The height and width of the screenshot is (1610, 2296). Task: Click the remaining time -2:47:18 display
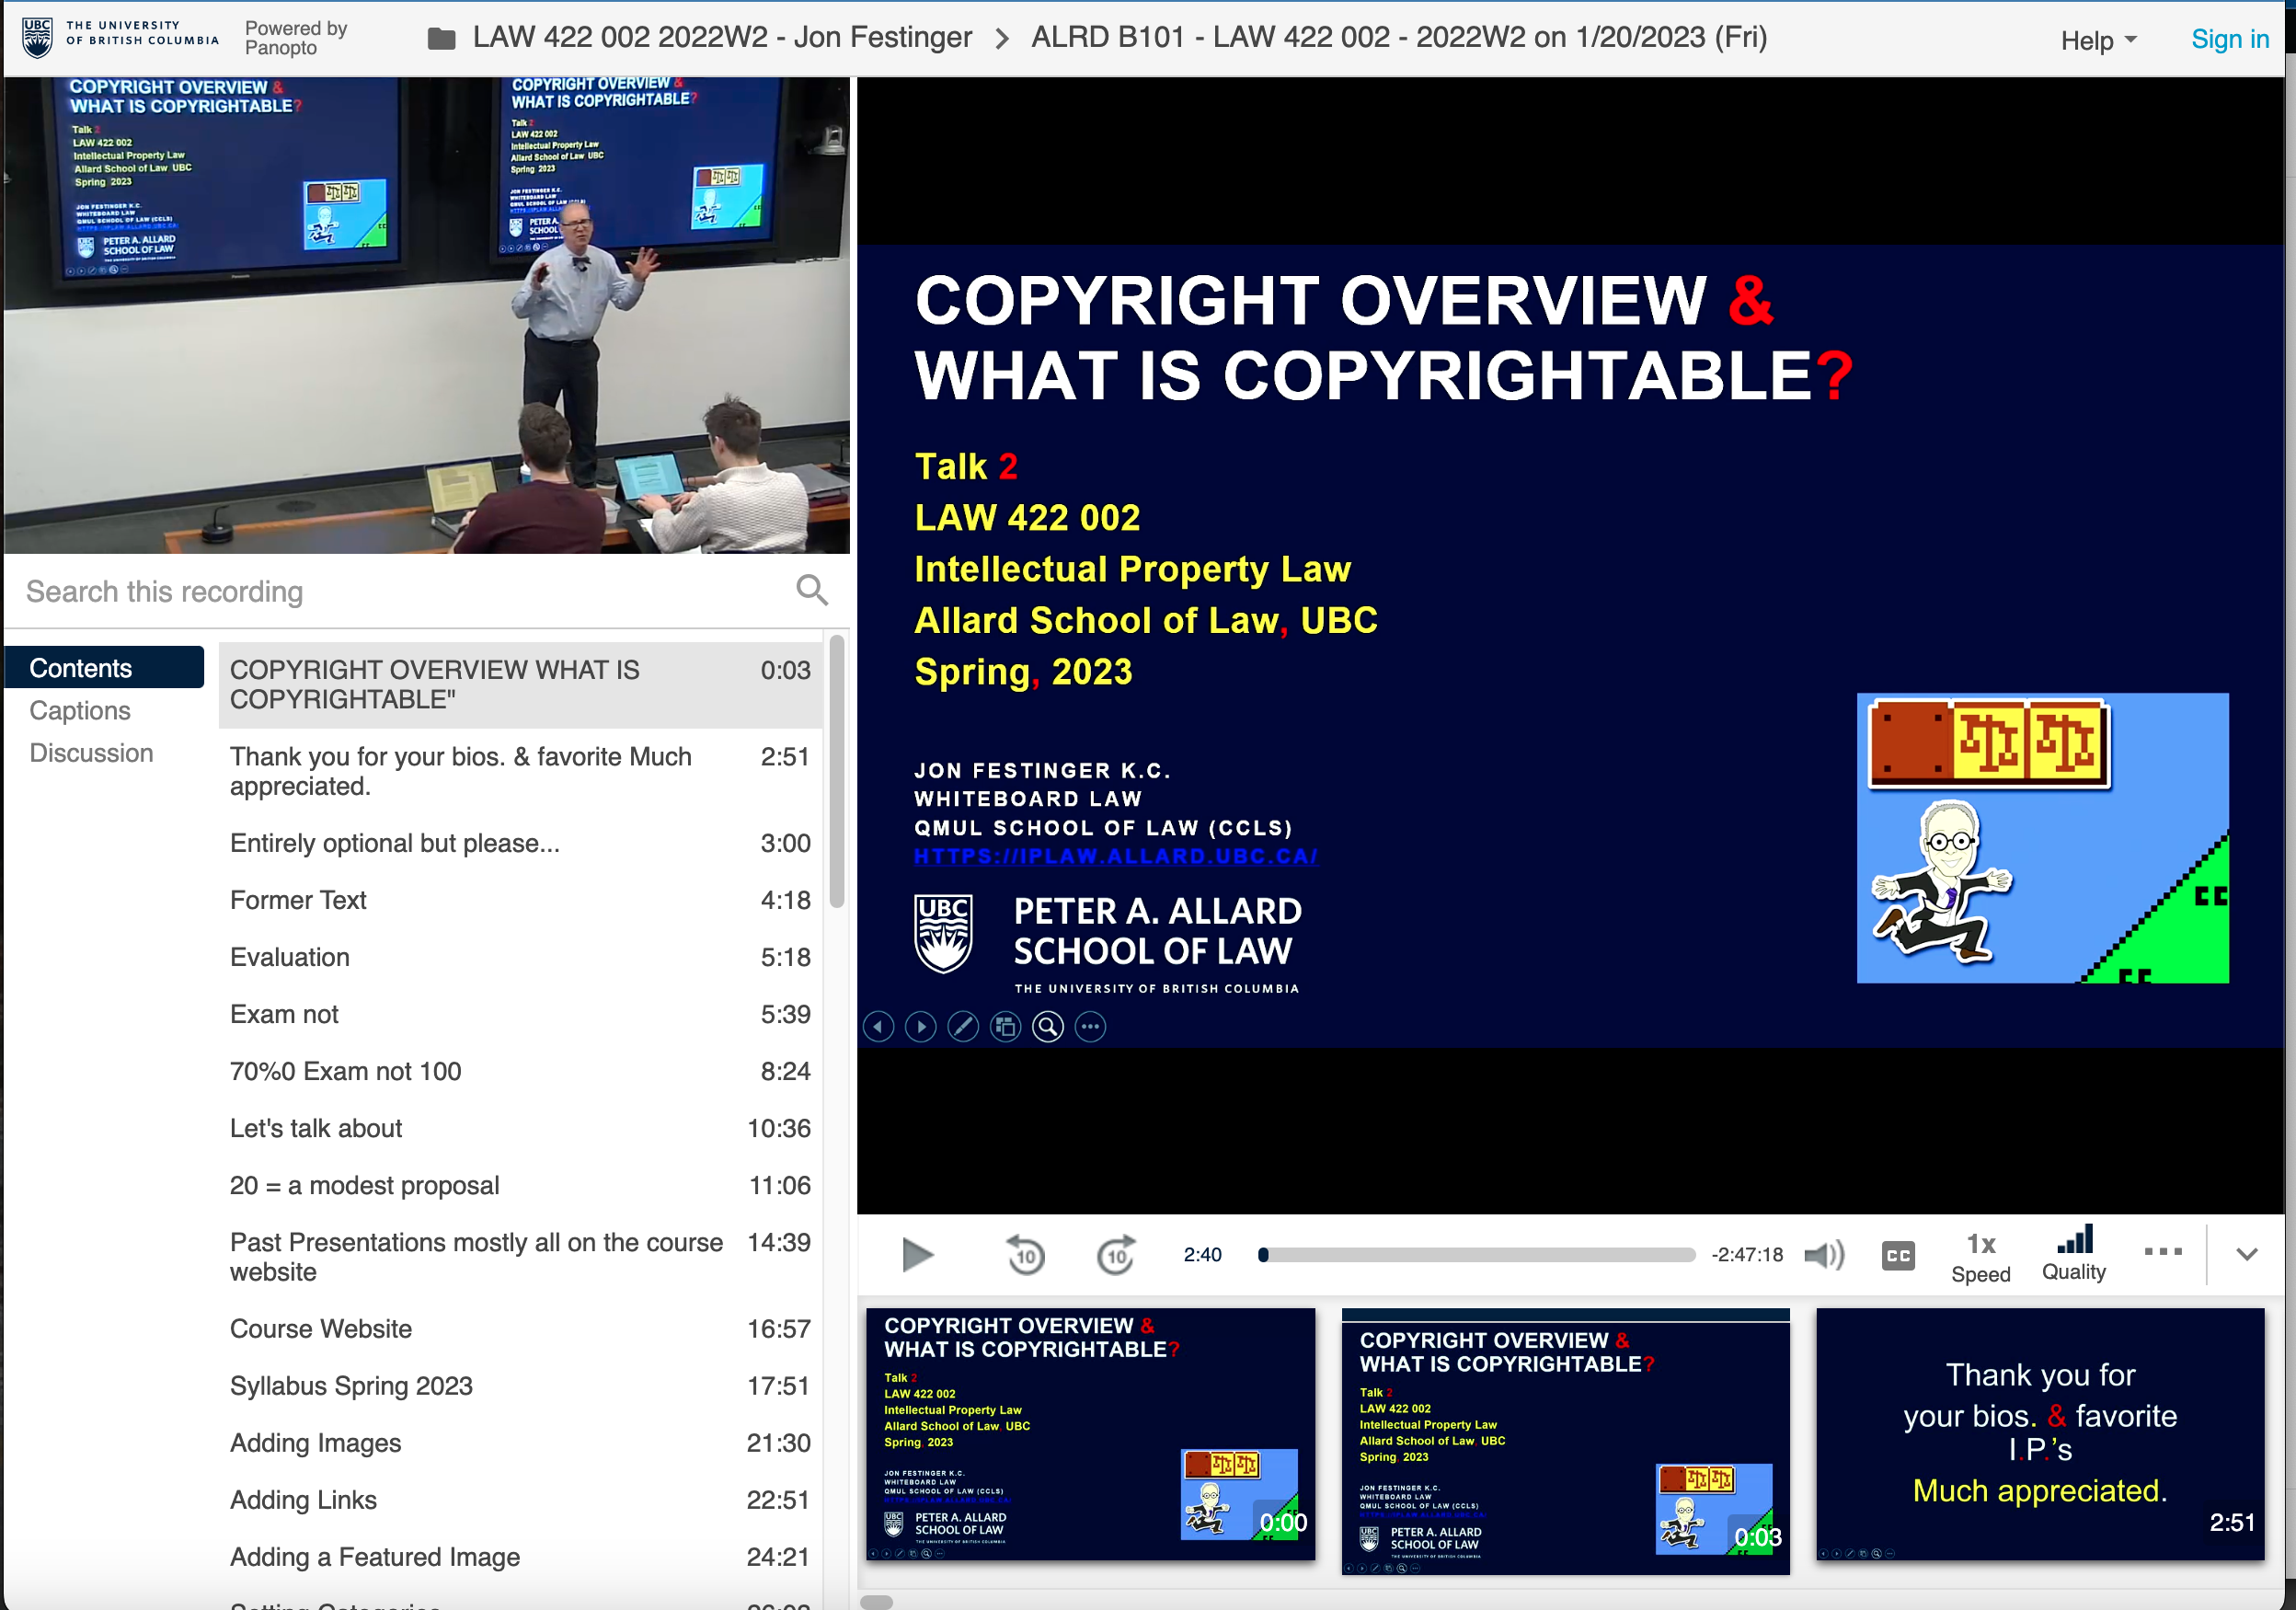pos(1747,1254)
